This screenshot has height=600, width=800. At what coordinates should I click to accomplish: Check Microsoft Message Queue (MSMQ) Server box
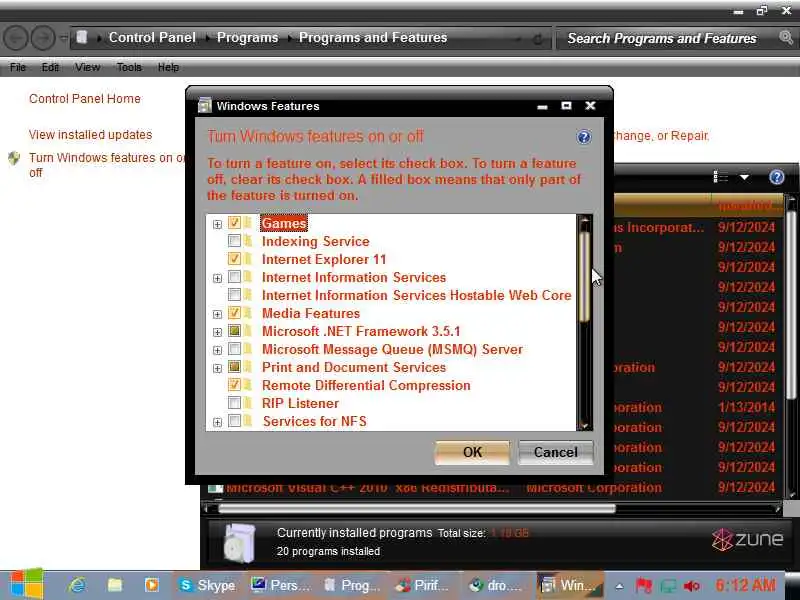point(234,349)
